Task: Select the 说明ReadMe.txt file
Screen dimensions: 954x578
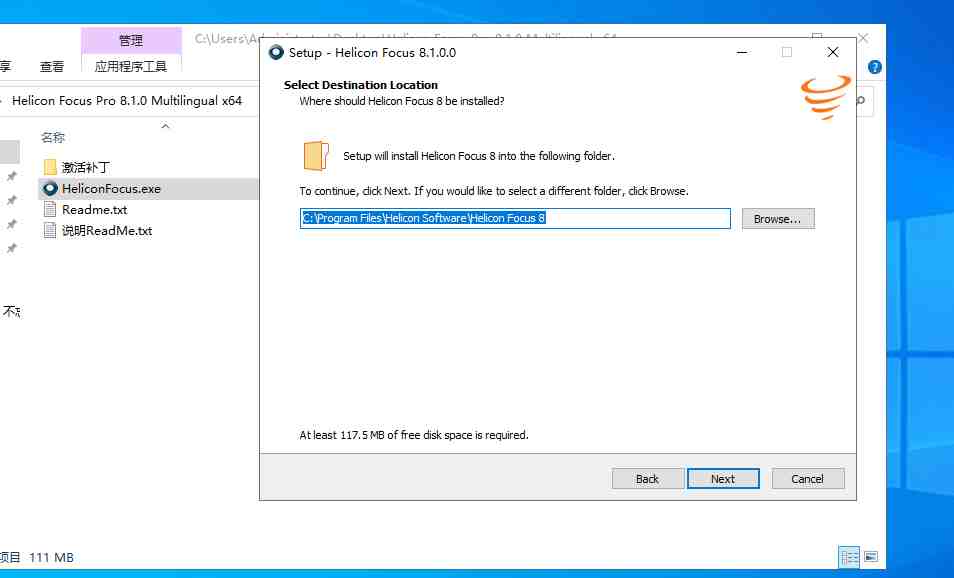Action: point(106,230)
